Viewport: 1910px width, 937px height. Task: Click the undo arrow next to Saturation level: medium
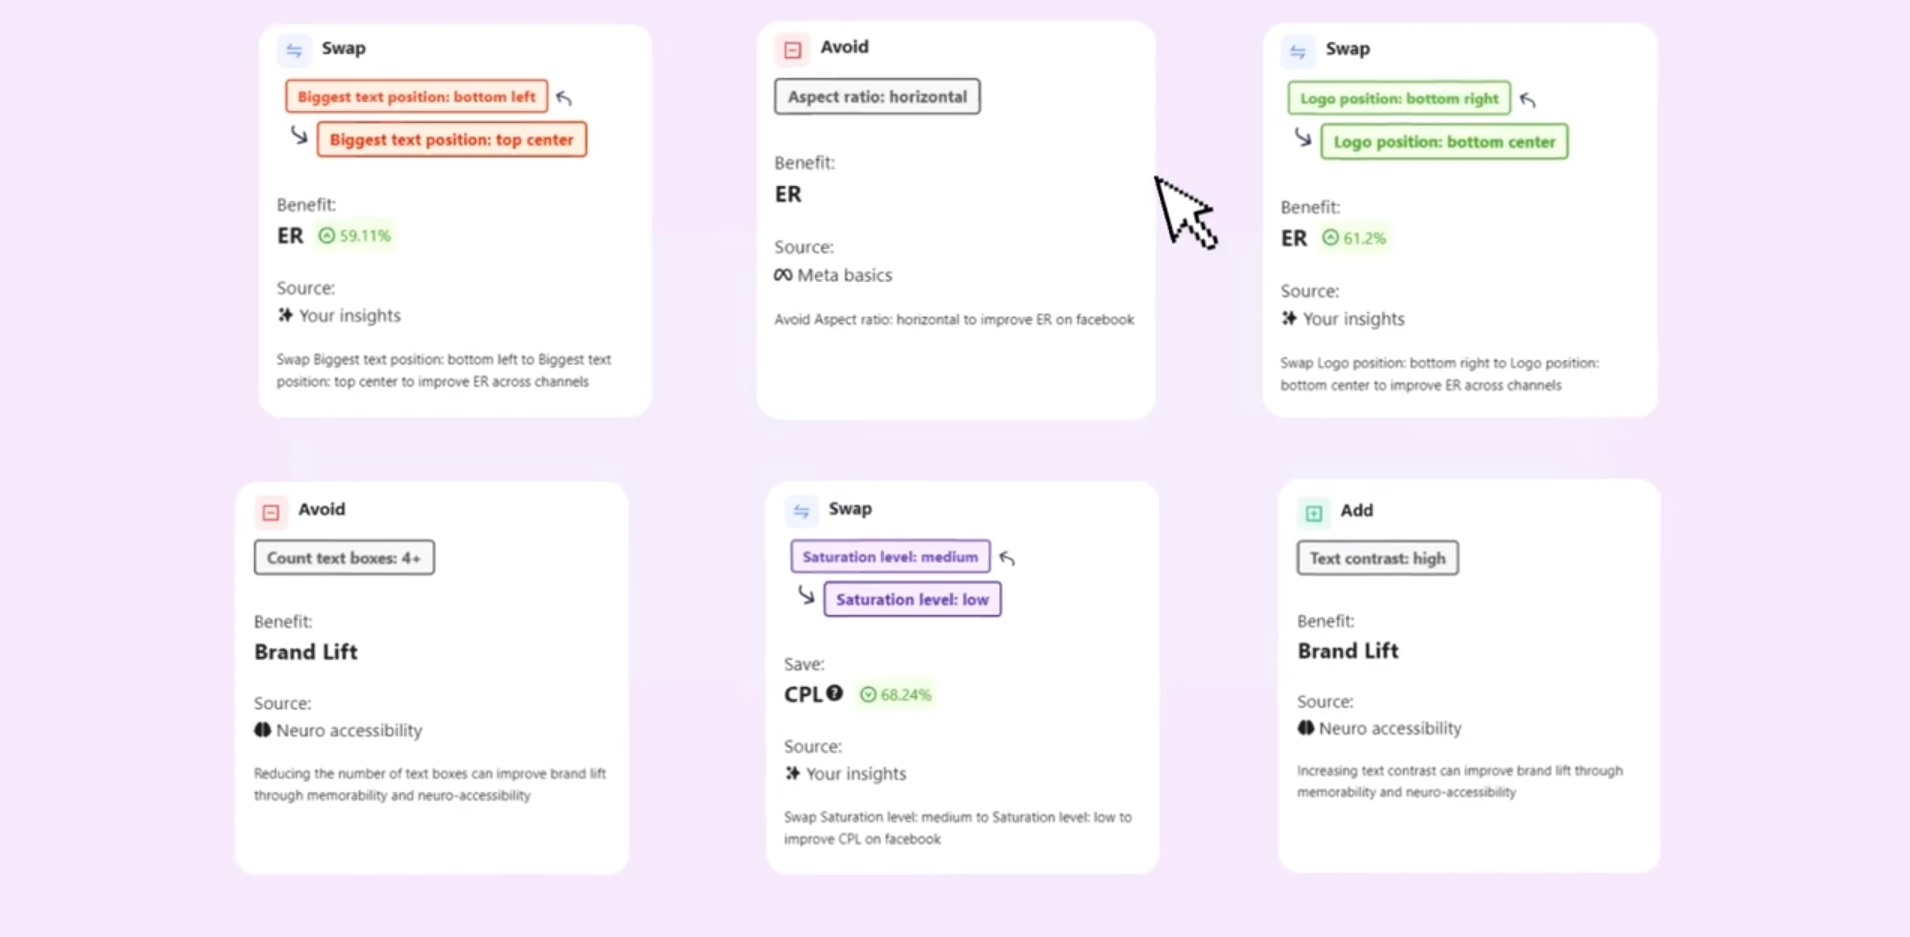(1007, 558)
